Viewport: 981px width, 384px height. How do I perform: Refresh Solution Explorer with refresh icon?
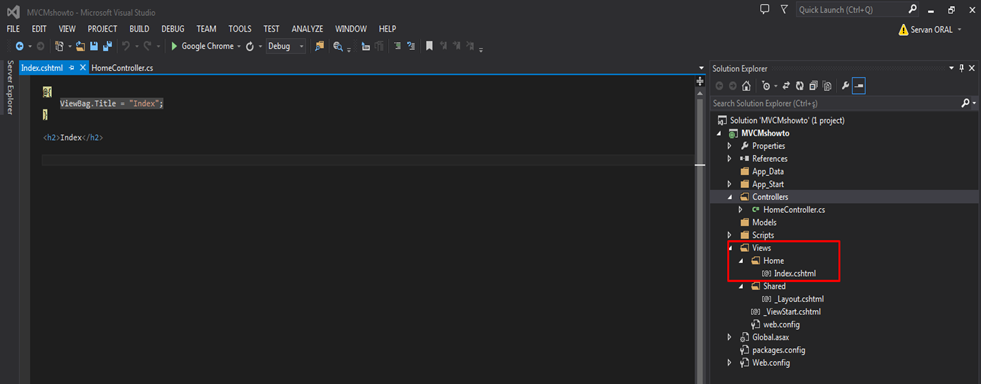click(x=800, y=86)
